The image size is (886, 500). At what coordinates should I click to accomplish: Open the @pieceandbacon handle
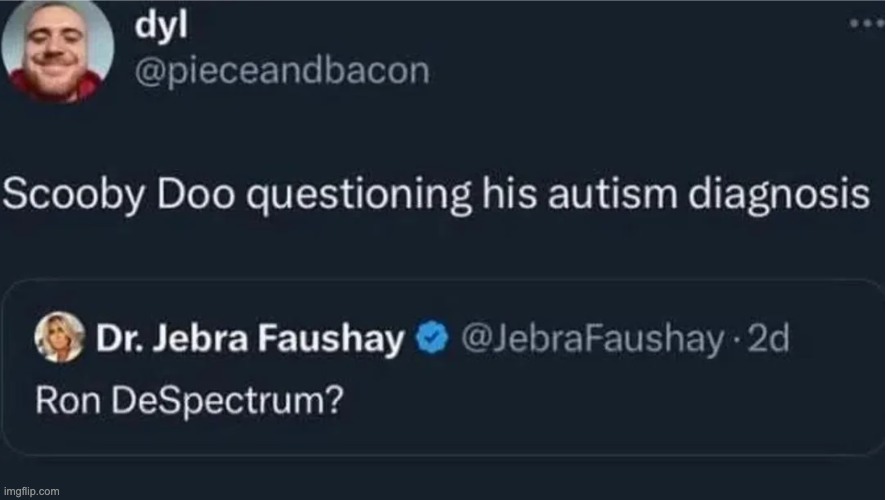(281, 71)
